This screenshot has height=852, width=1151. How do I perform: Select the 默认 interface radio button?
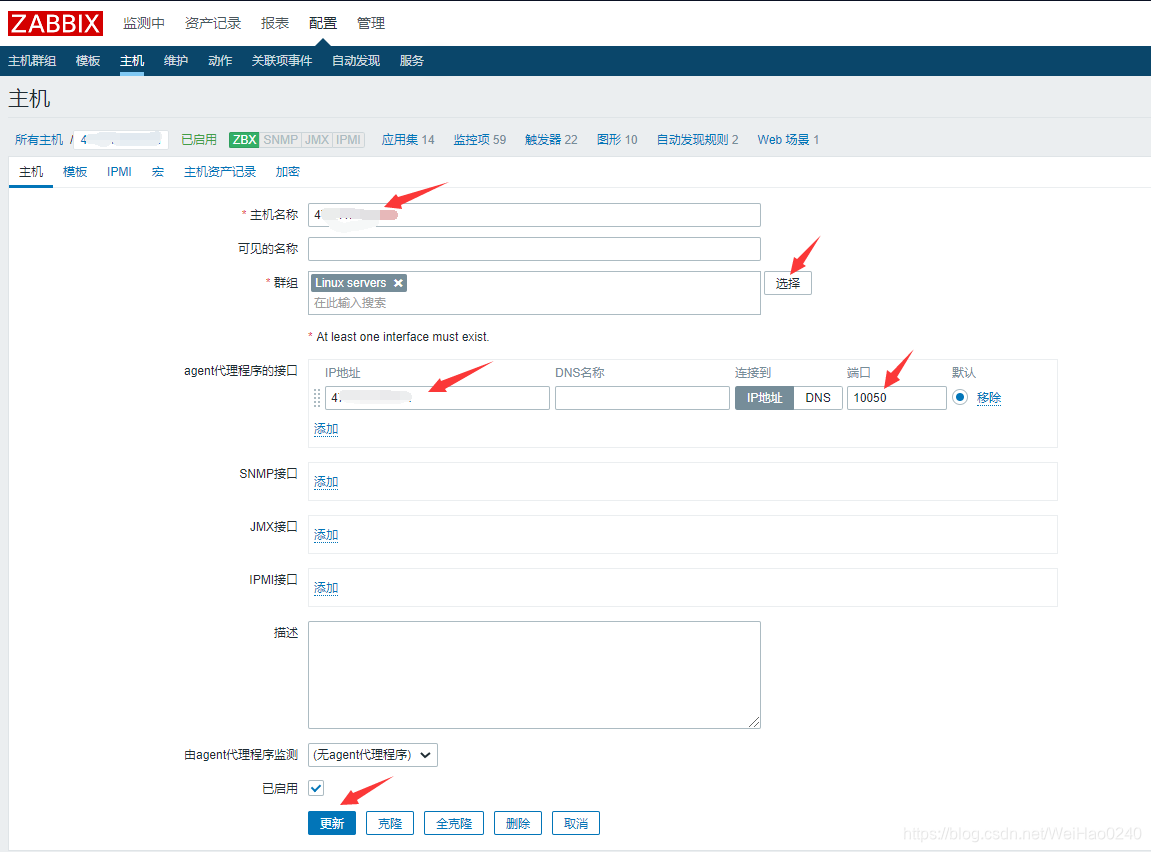click(x=959, y=397)
